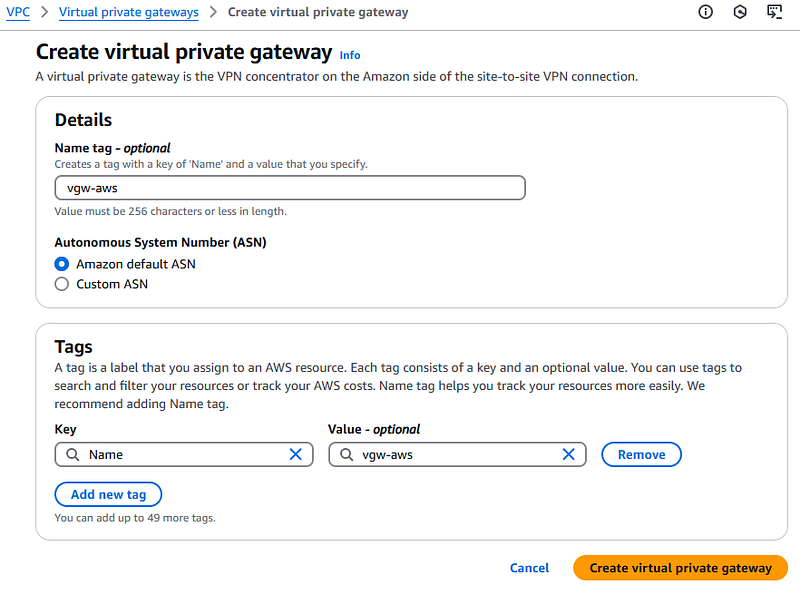
Task: Remove the Name tag row
Action: [641, 454]
